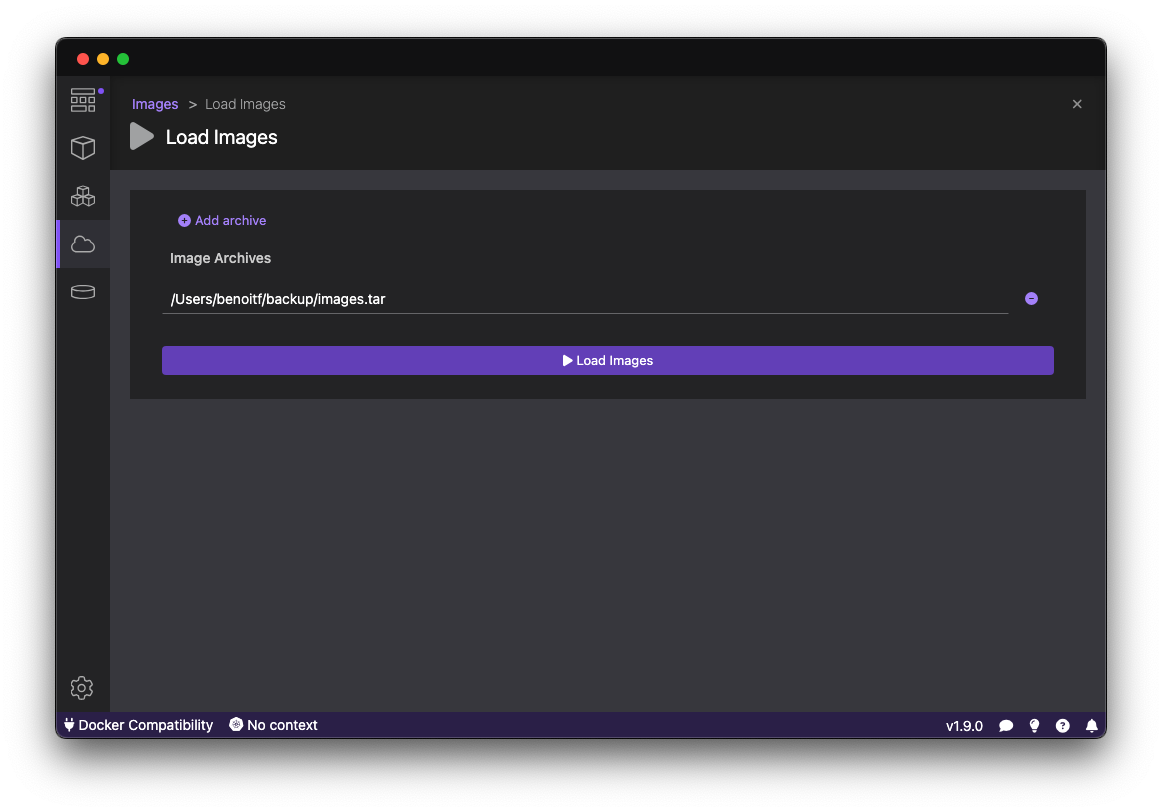Open the Dashboard from the sidebar
Image resolution: width=1162 pixels, height=812 pixels.
(x=83, y=100)
